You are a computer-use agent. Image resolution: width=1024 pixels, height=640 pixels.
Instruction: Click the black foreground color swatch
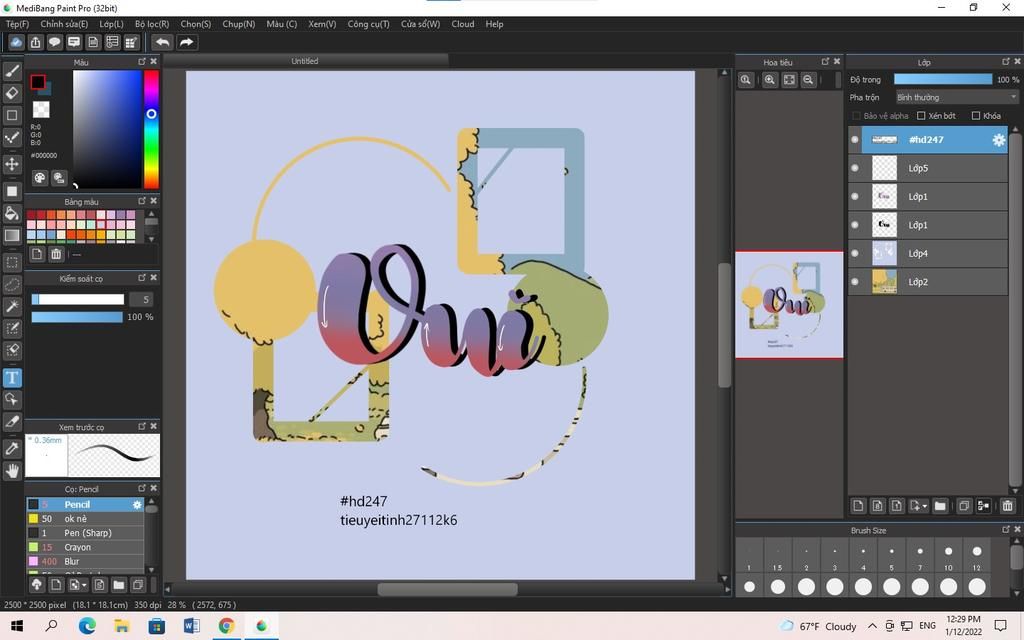[x=38, y=82]
